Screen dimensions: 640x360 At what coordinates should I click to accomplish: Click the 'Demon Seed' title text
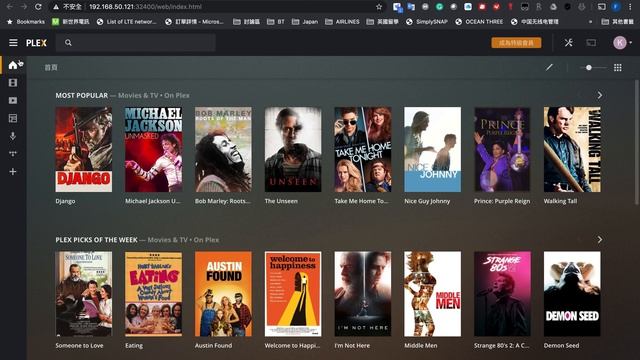pyautogui.click(x=561, y=346)
